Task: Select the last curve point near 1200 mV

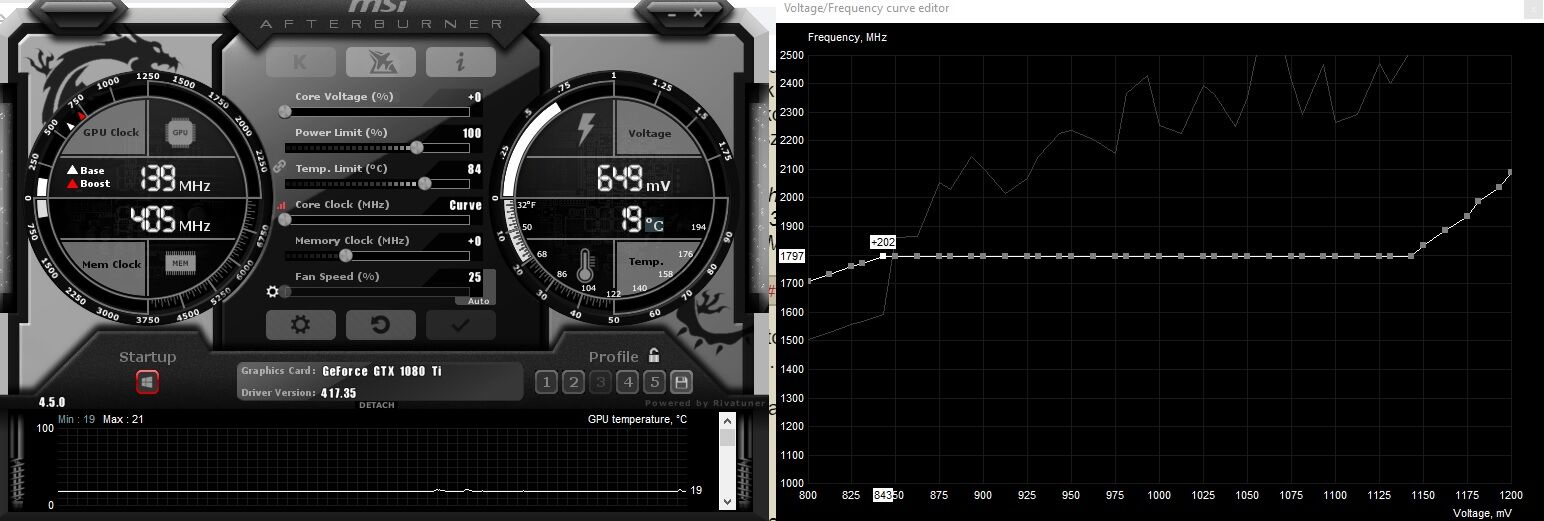Action: click(1510, 172)
